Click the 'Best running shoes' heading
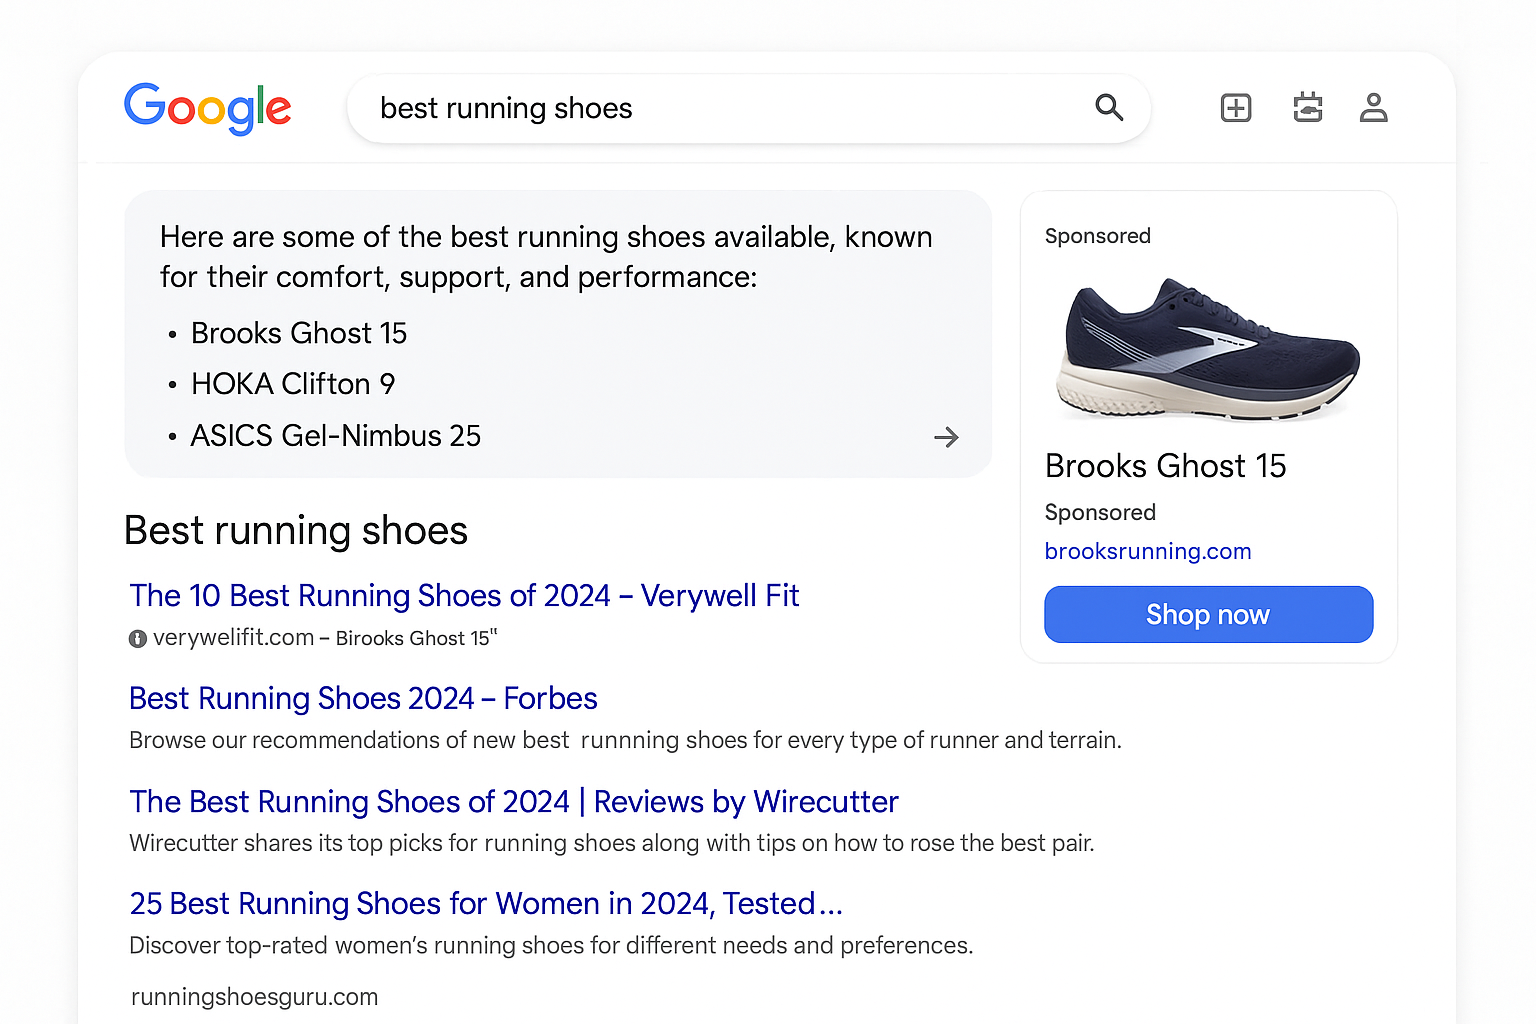The height and width of the screenshot is (1024, 1536). pyautogui.click(x=296, y=530)
